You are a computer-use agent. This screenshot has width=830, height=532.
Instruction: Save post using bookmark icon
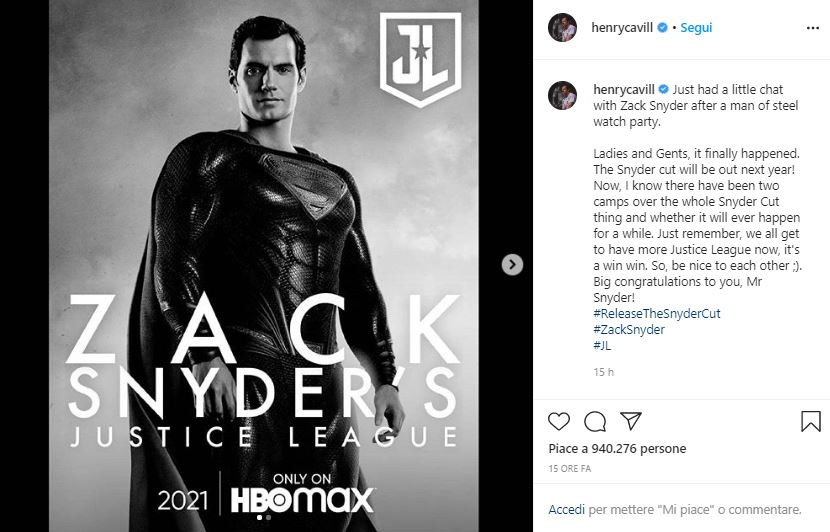[810, 421]
